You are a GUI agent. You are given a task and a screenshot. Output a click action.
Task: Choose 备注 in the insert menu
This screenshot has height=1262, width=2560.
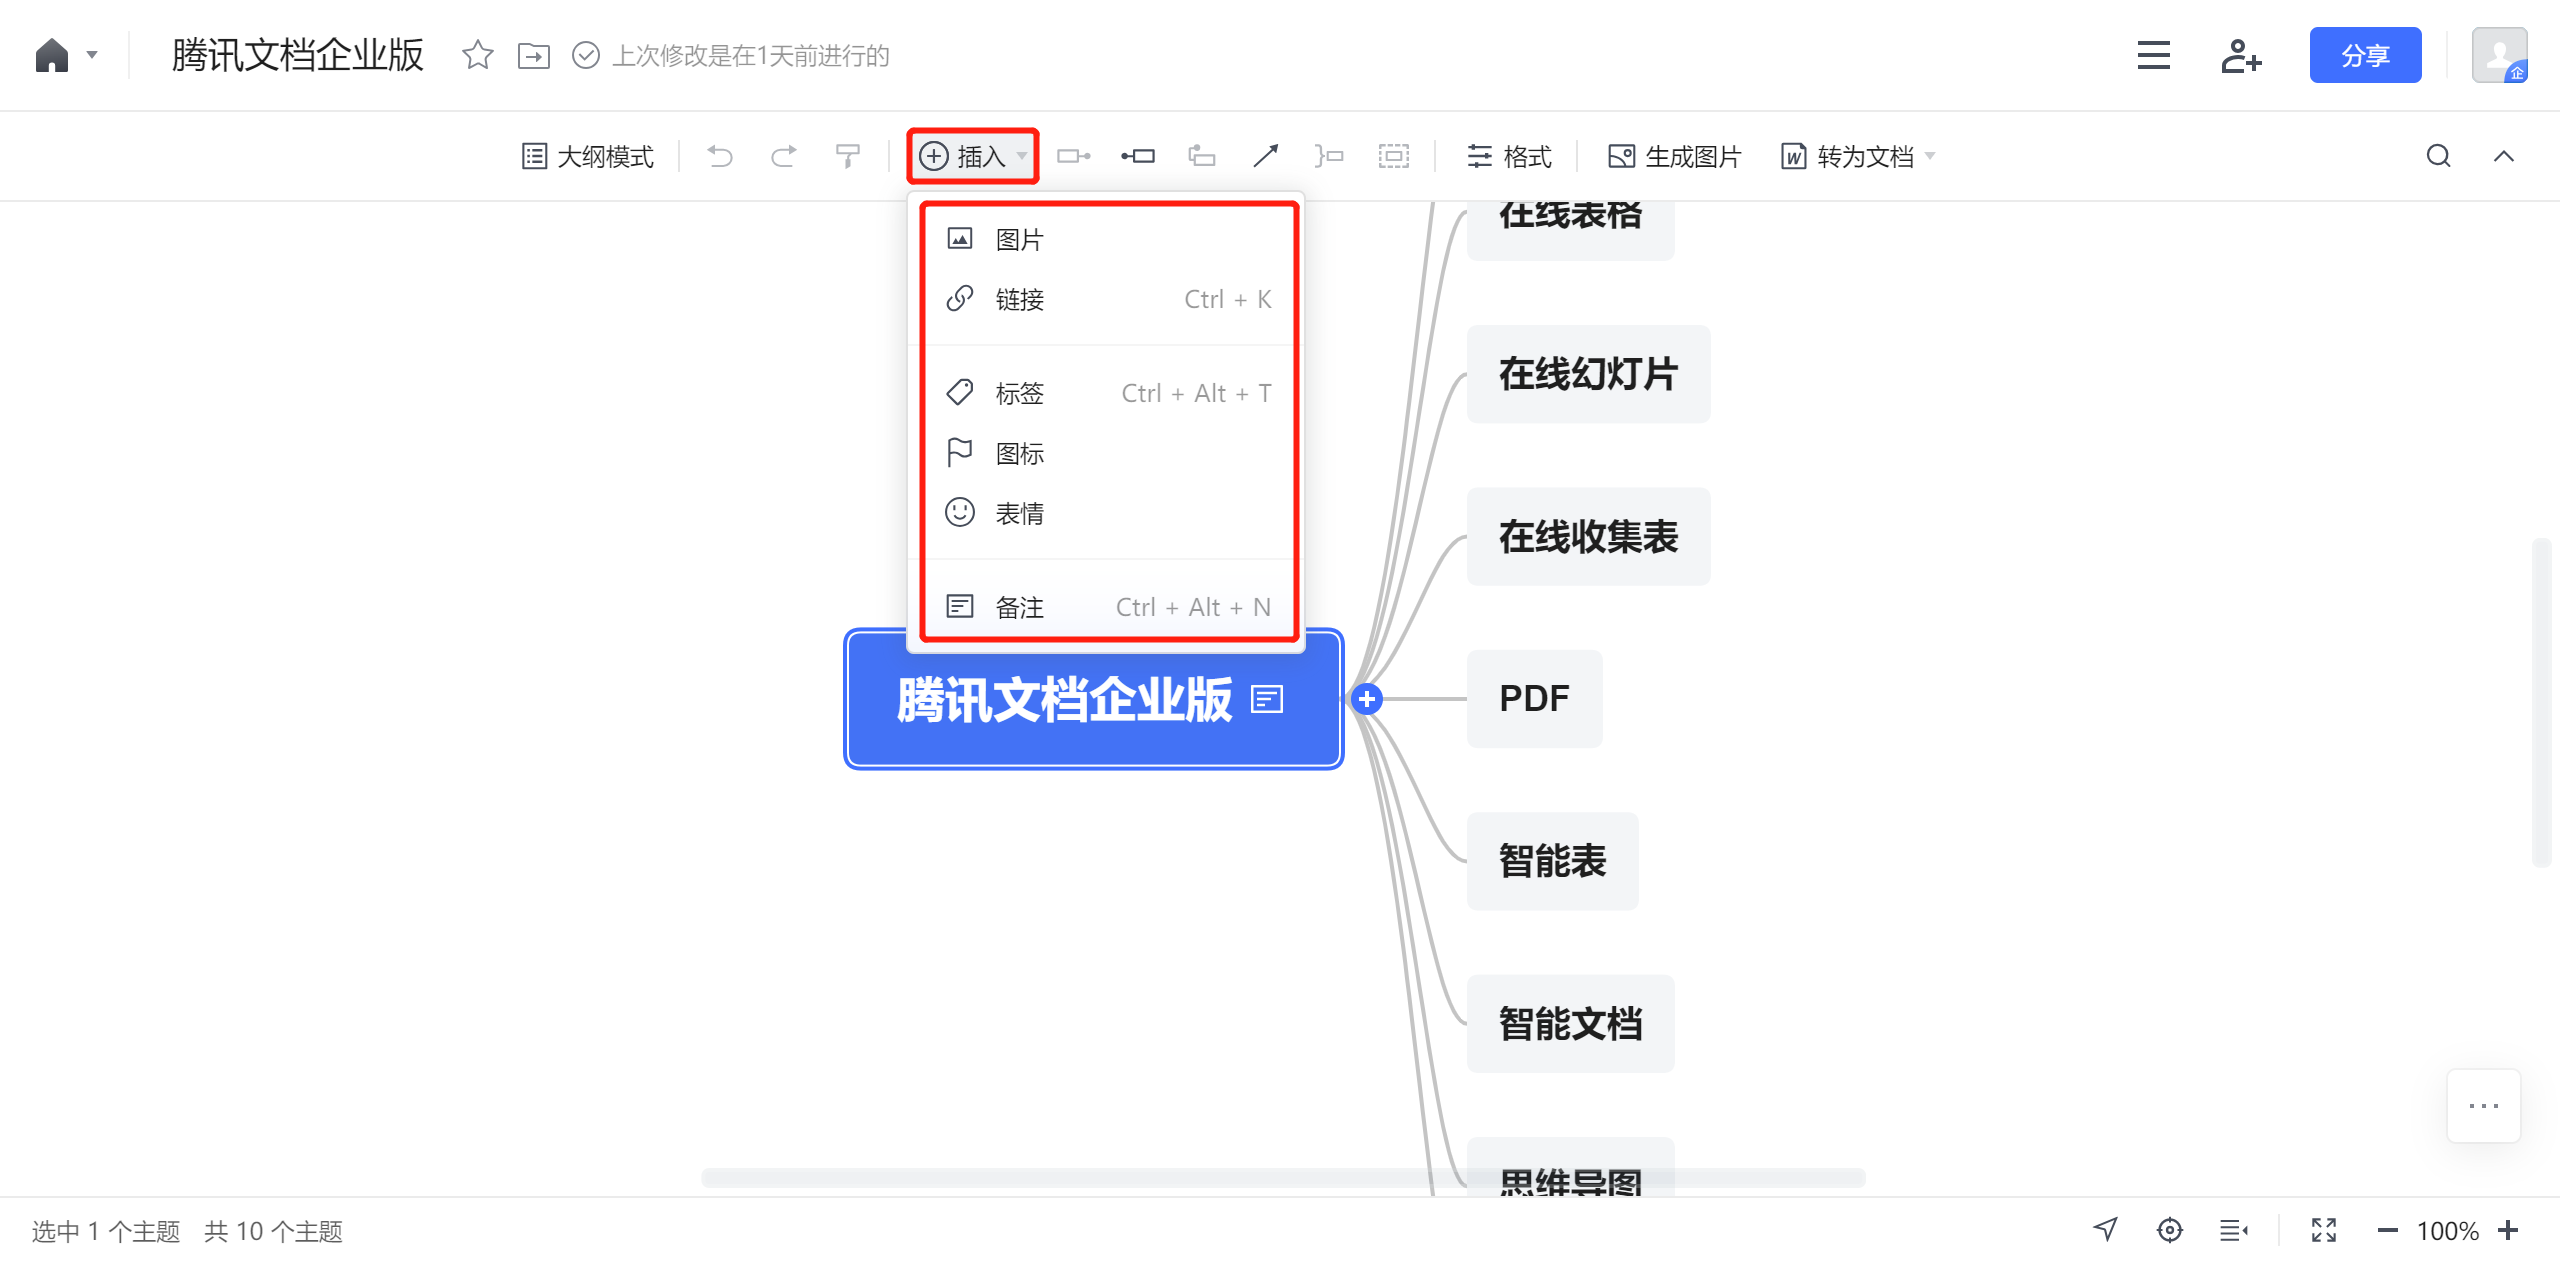pyautogui.click(x=1018, y=607)
